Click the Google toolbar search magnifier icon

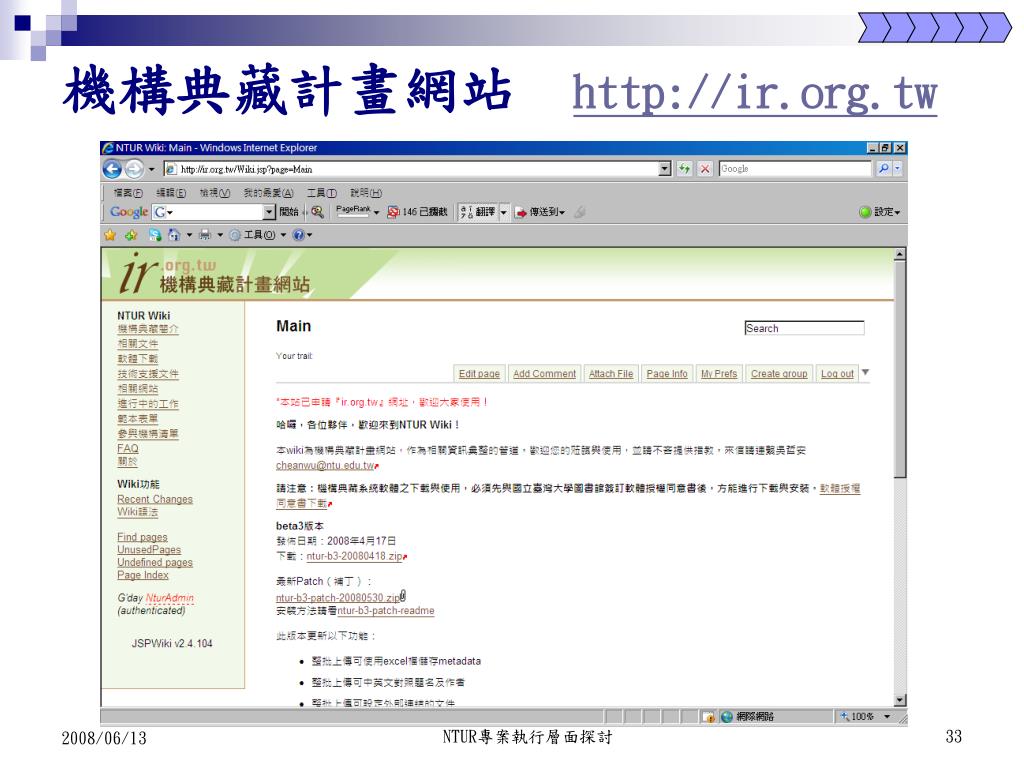click(x=317, y=212)
